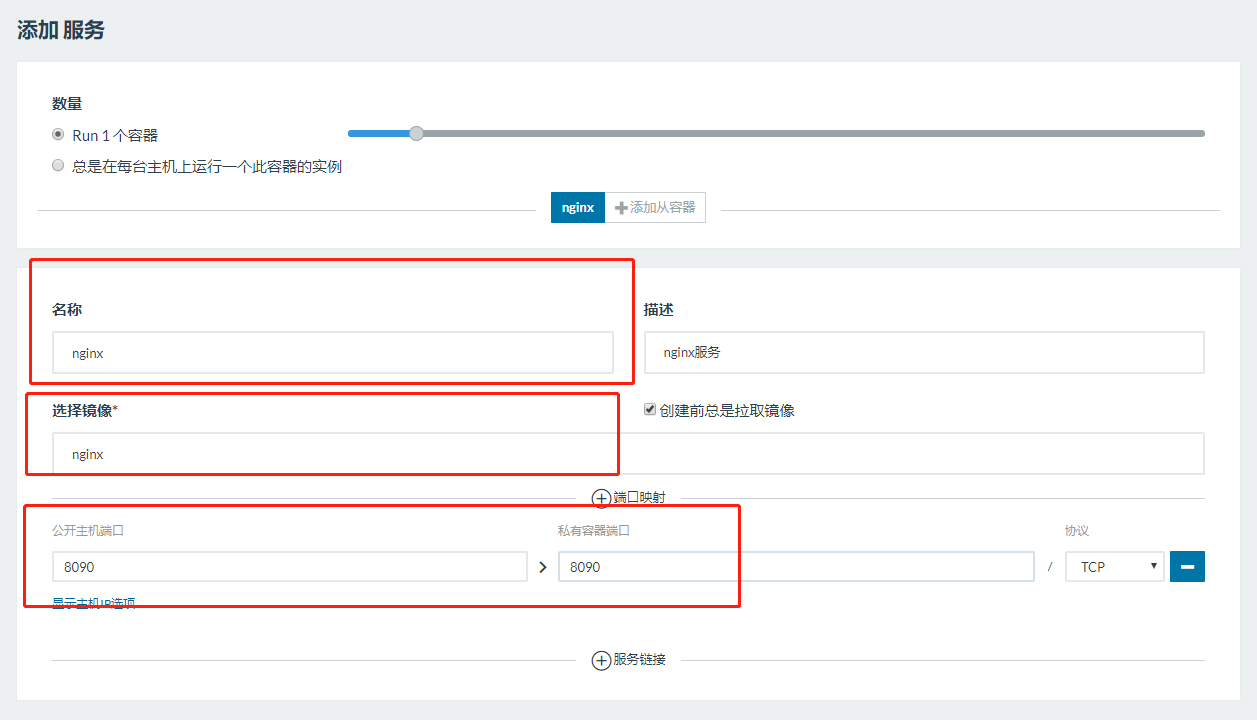This screenshot has height=720, width=1257.
Task: Click the arrow between port fields
Action: 543,567
